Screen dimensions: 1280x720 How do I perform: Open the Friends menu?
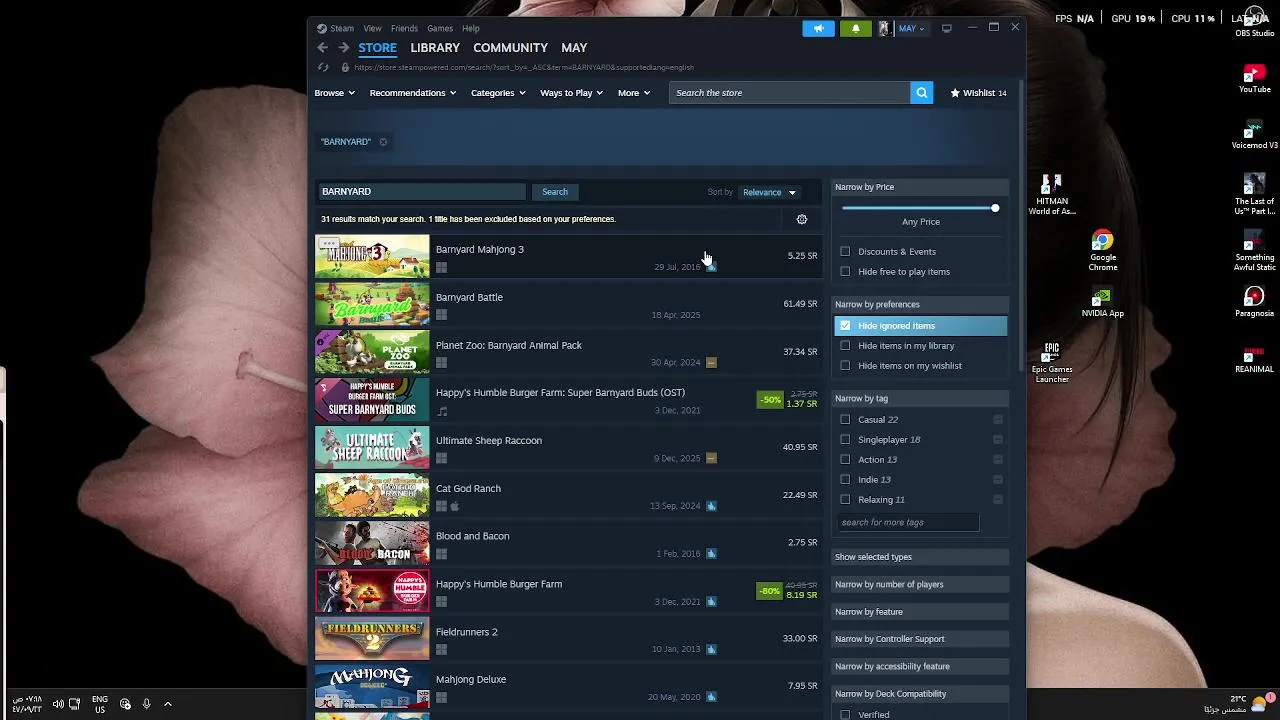click(x=404, y=29)
